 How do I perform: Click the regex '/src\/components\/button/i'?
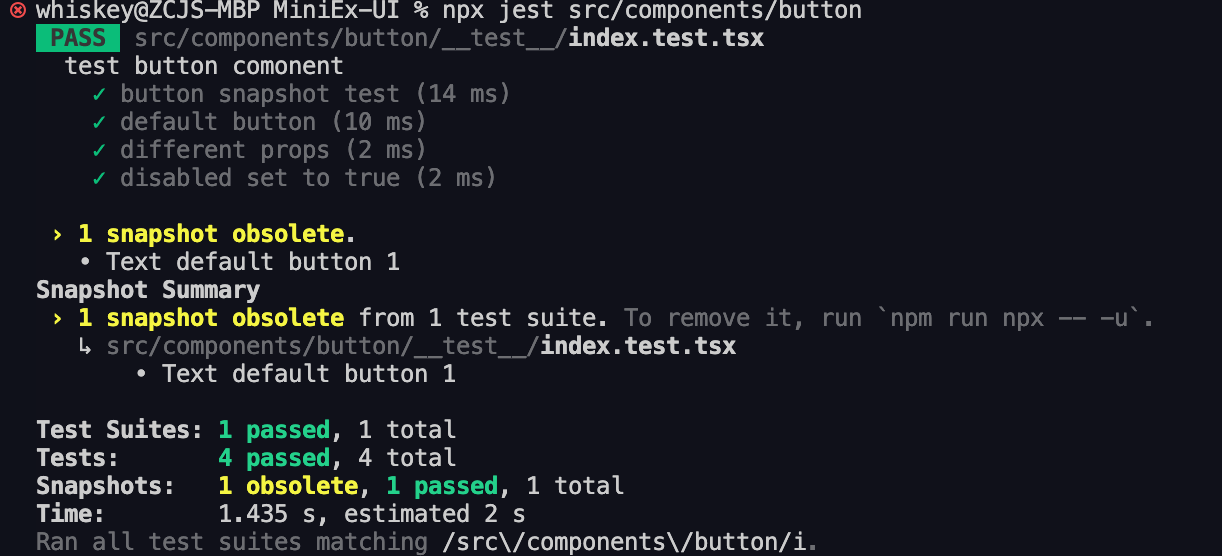625,542
